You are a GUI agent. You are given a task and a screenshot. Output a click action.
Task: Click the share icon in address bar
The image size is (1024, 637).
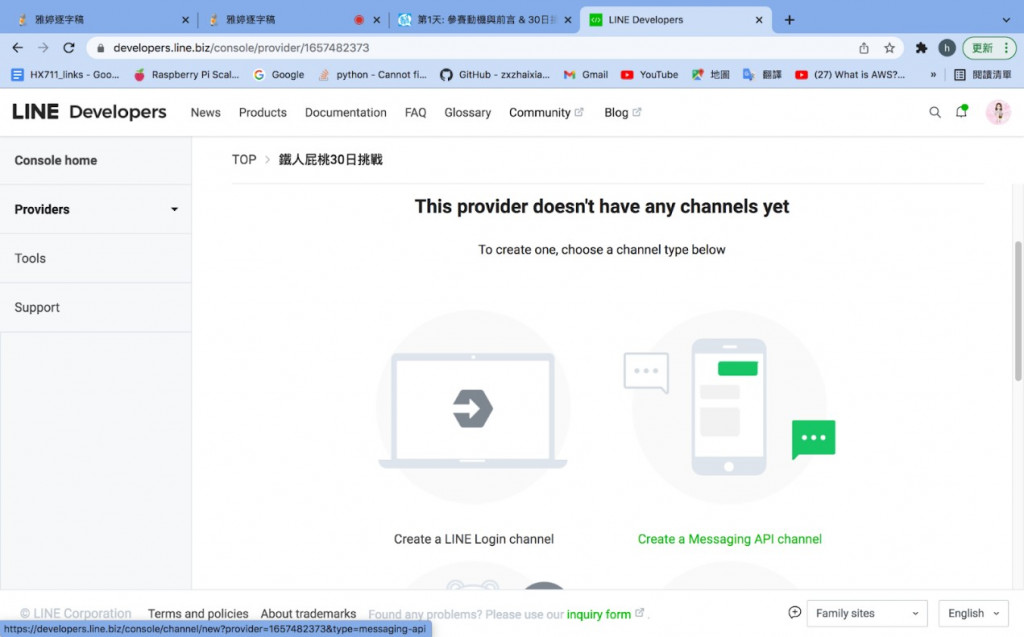863,48
